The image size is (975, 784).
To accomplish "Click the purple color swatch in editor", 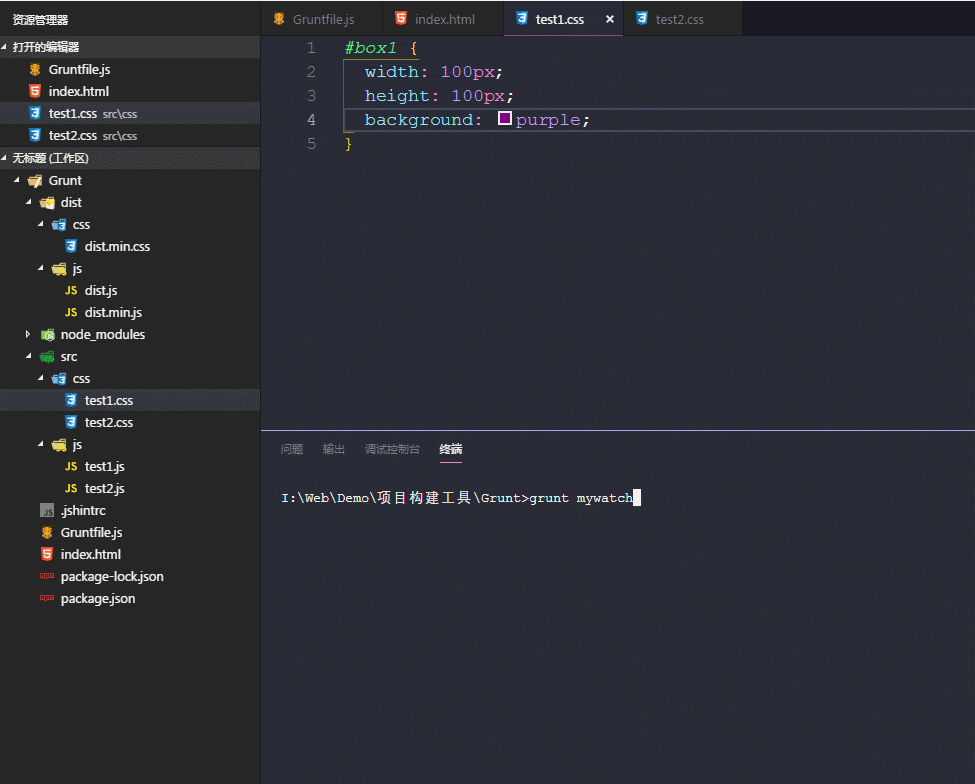I will tap(505, 119).
